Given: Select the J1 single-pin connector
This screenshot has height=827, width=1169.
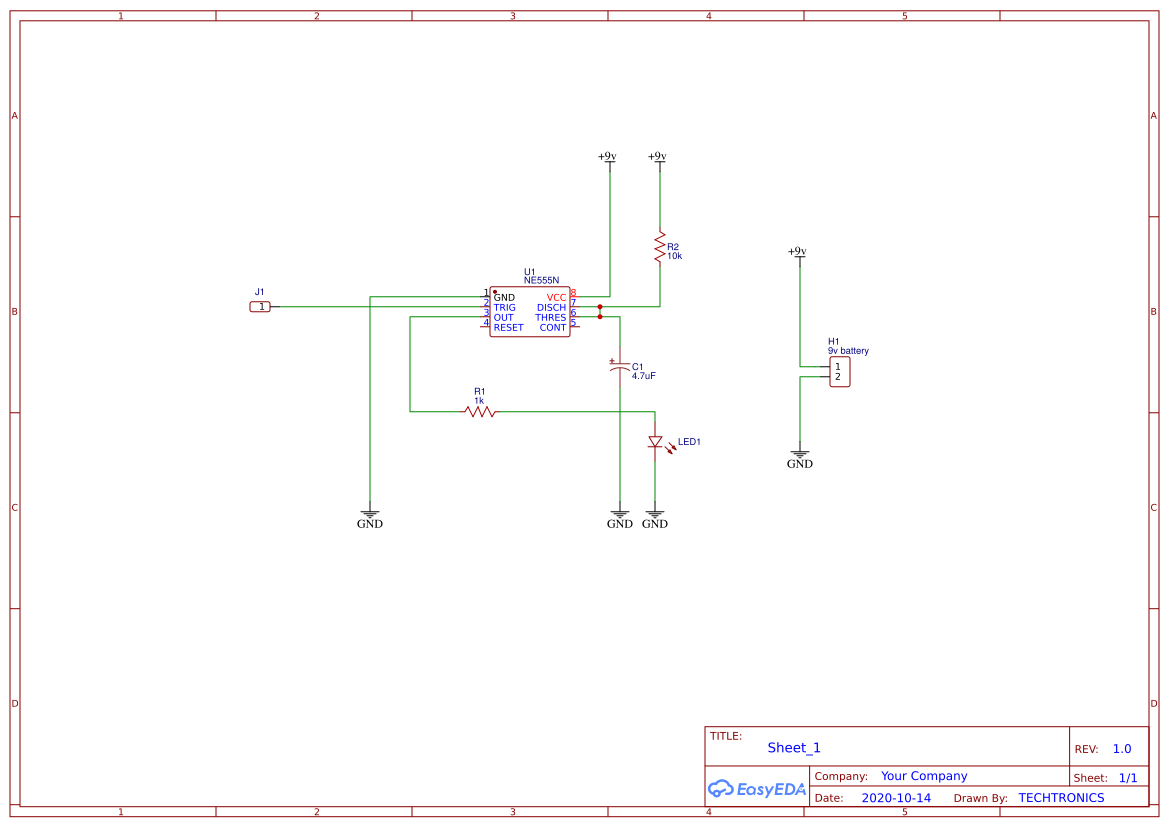Looking at the screenshot, I should 260,306.
